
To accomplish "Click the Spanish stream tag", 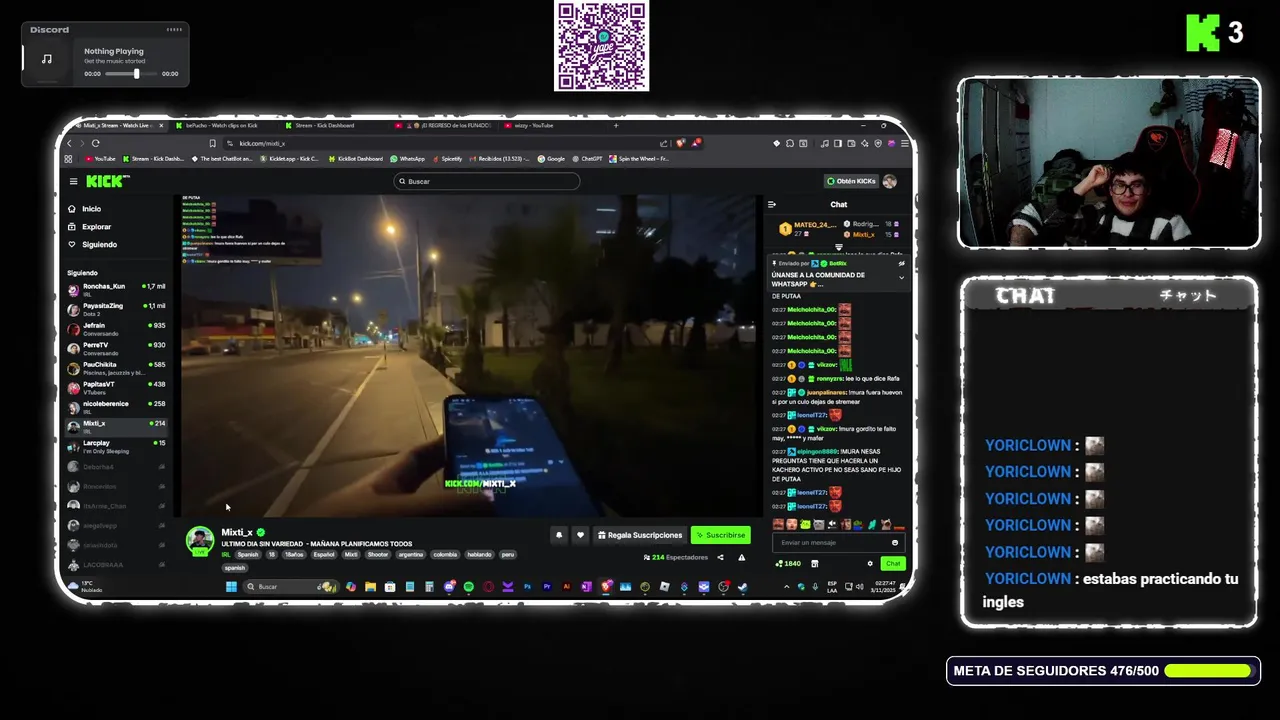I will pos(248,554).
